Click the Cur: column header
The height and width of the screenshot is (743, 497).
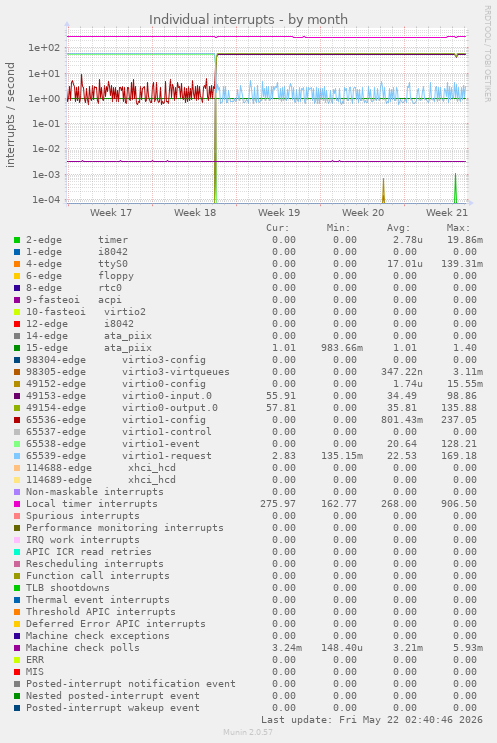tap(278, 228)
